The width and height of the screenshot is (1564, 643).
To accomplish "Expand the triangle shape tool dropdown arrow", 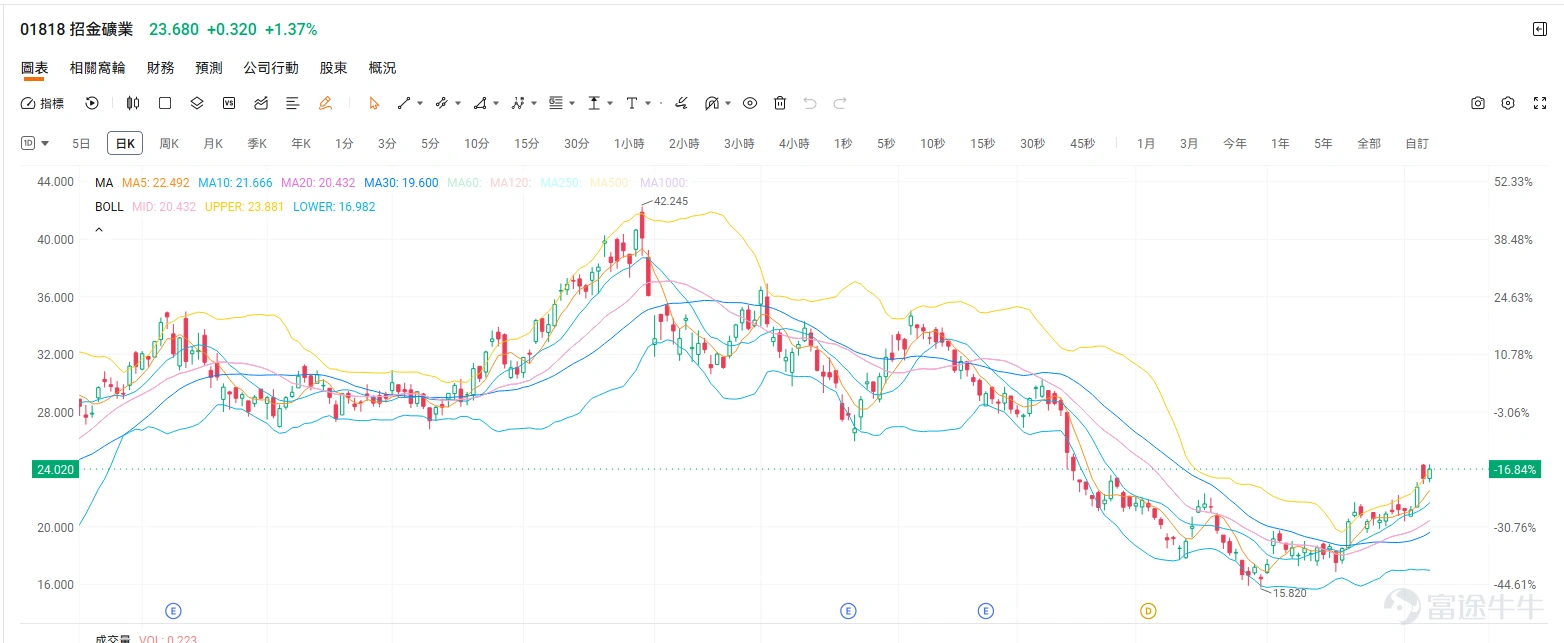I will (496, 103).
